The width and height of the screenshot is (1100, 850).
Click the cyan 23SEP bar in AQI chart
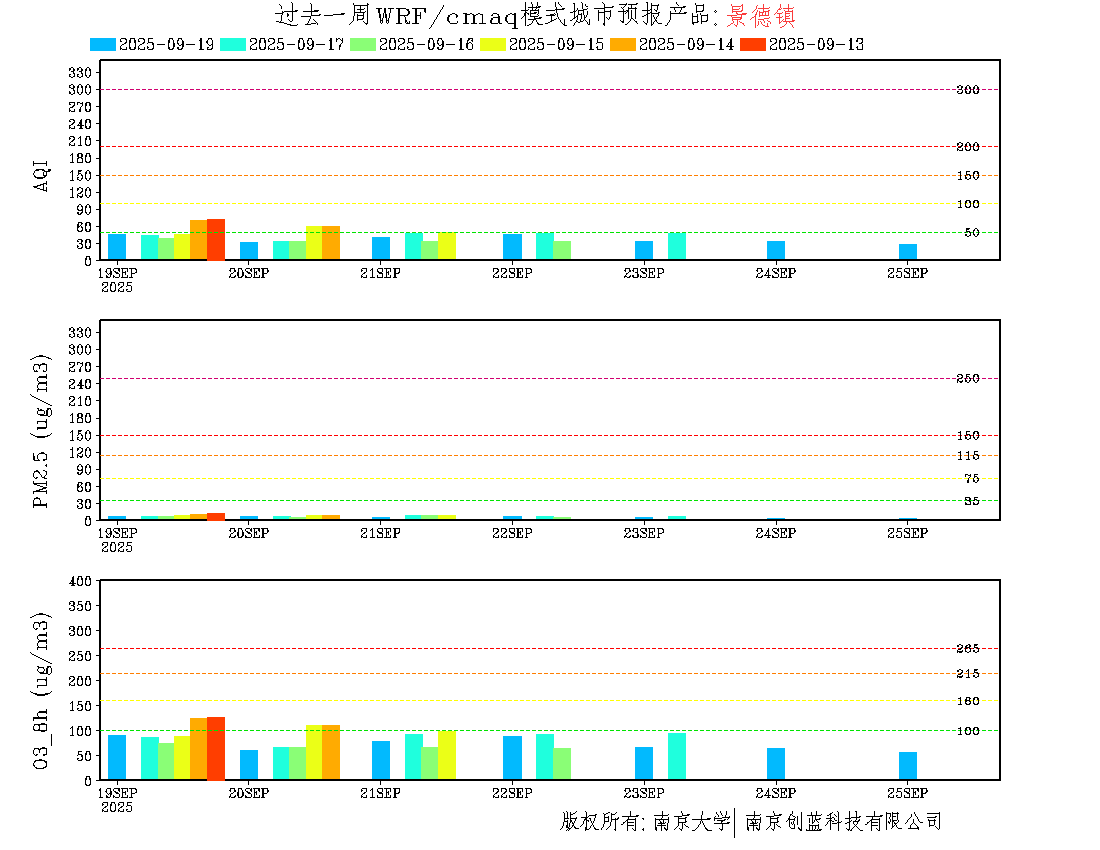coord(677,246)
